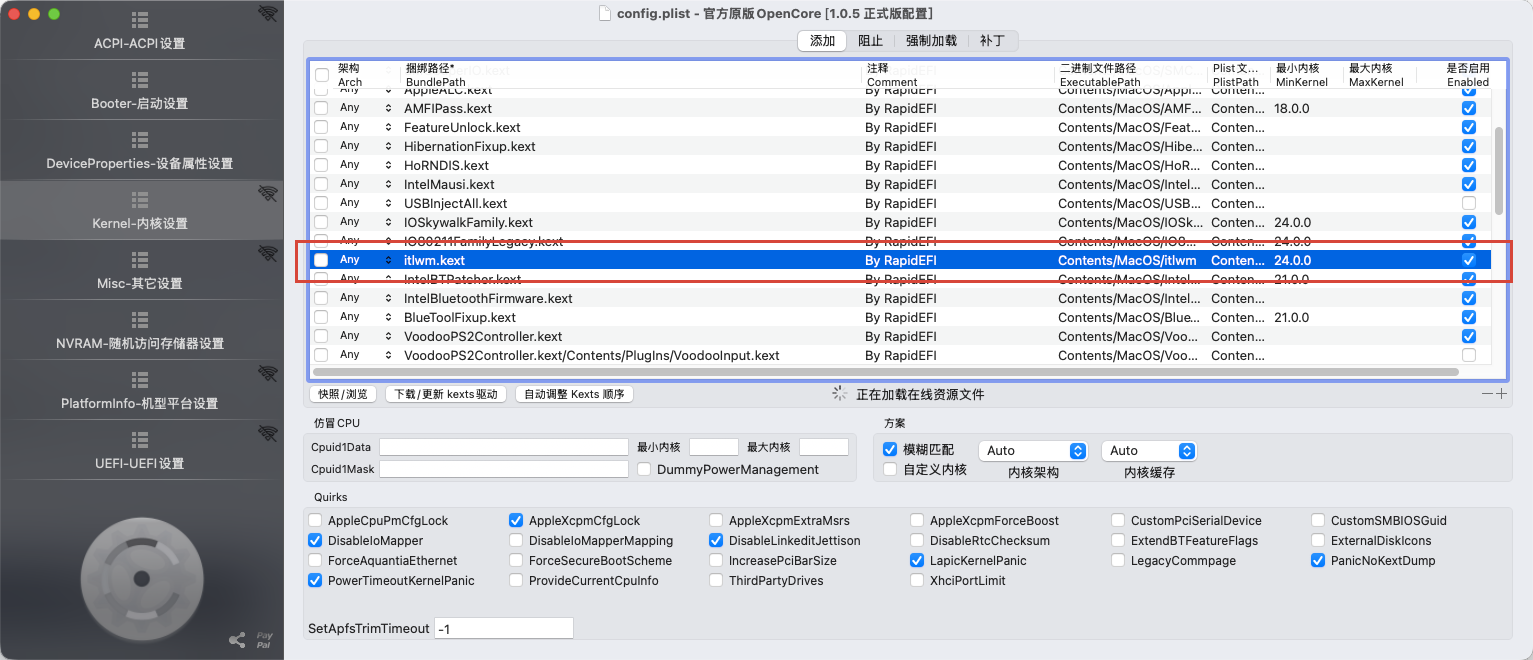Switch to the 阻止 tab
Screen dimensions: 1533x660
click(870, 41)
